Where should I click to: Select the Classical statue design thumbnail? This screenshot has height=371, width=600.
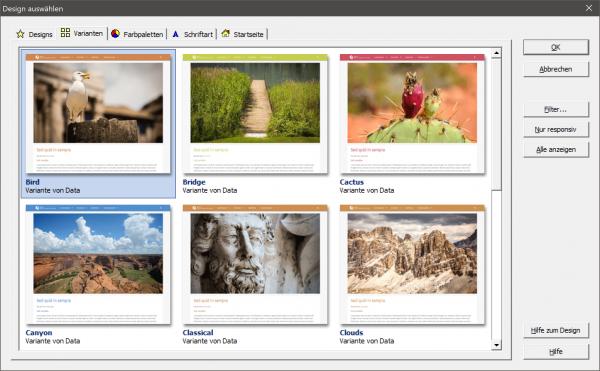point(255,265)
